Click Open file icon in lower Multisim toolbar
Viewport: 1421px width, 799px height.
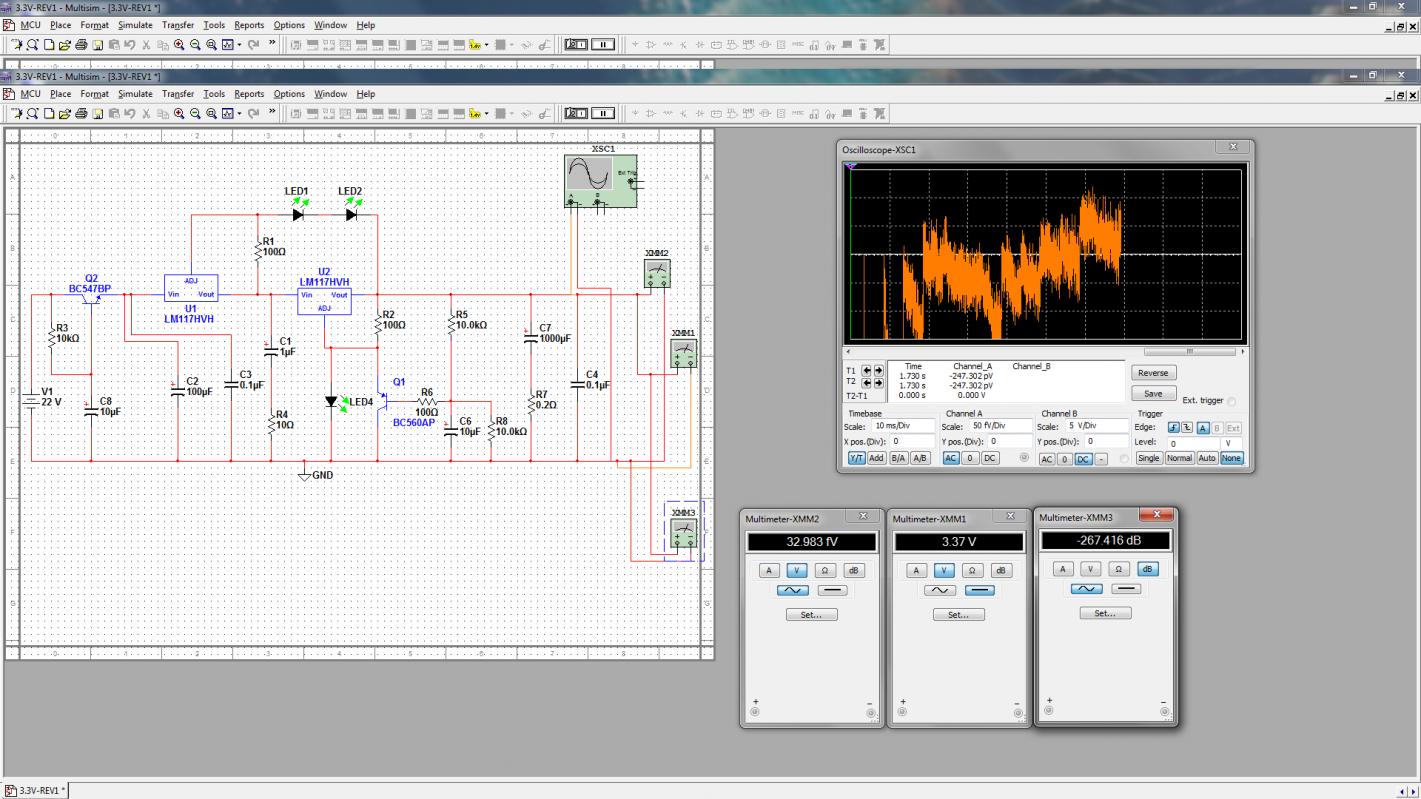pyautogui.click(x=64, y=114)
